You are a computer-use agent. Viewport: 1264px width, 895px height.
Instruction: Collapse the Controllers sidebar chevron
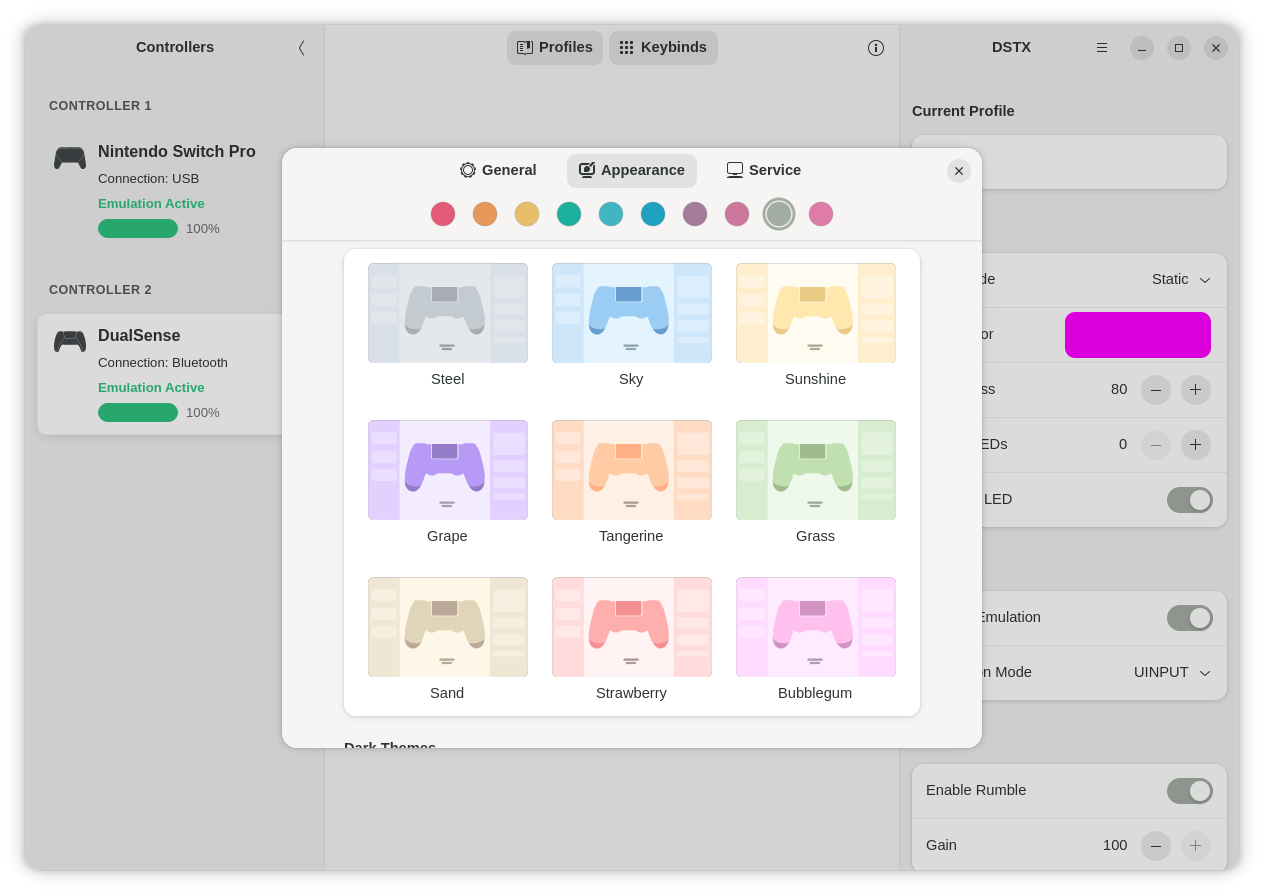(301, 48)
